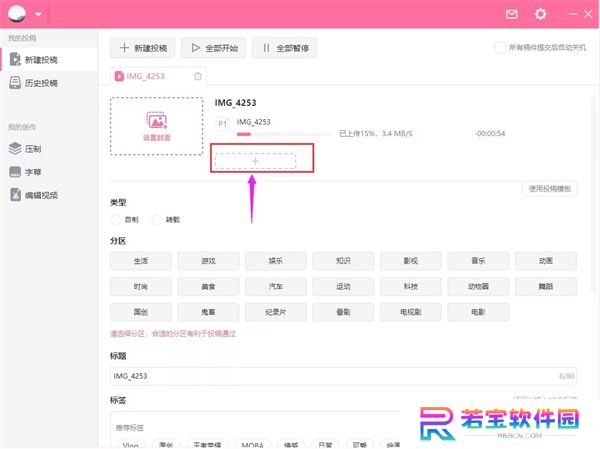600x449 pixels.
Task: Choose the 科技 category
Action: pyautogui.click(x=411, y=286)
